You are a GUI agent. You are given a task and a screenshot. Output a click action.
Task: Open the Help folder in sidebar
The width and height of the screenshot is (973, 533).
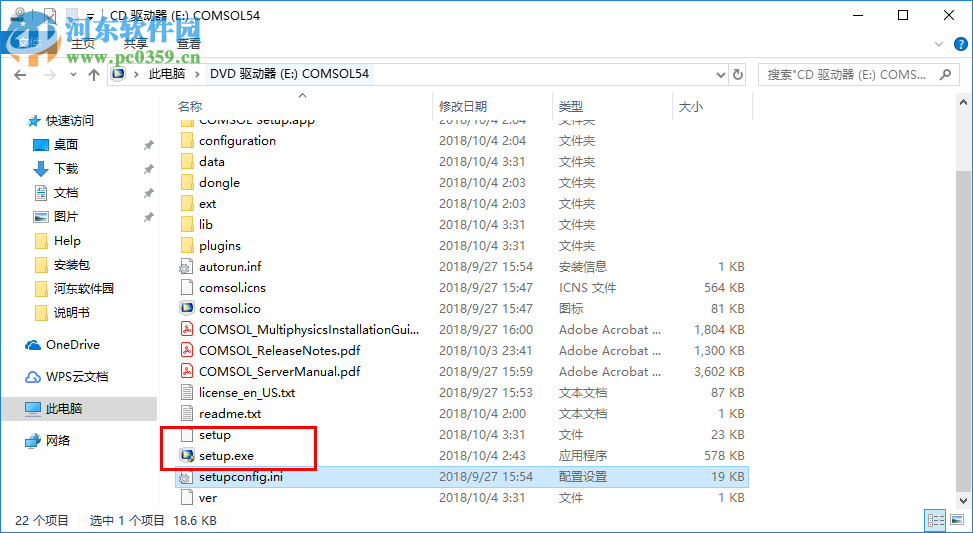pyautogui.click(x=67, y=241)
